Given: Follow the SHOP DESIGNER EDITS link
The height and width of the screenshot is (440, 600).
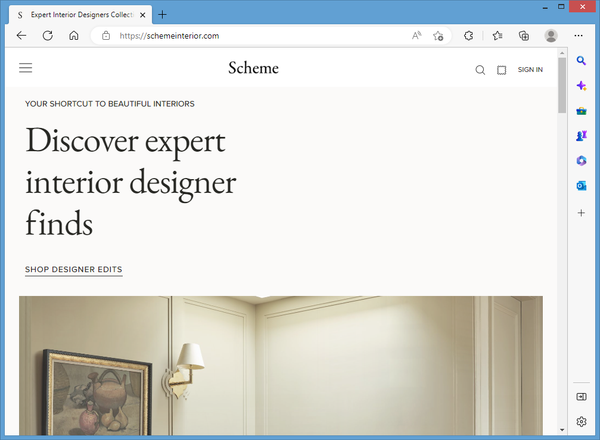Looking at the screenshot, I should [x=74, y=269].
